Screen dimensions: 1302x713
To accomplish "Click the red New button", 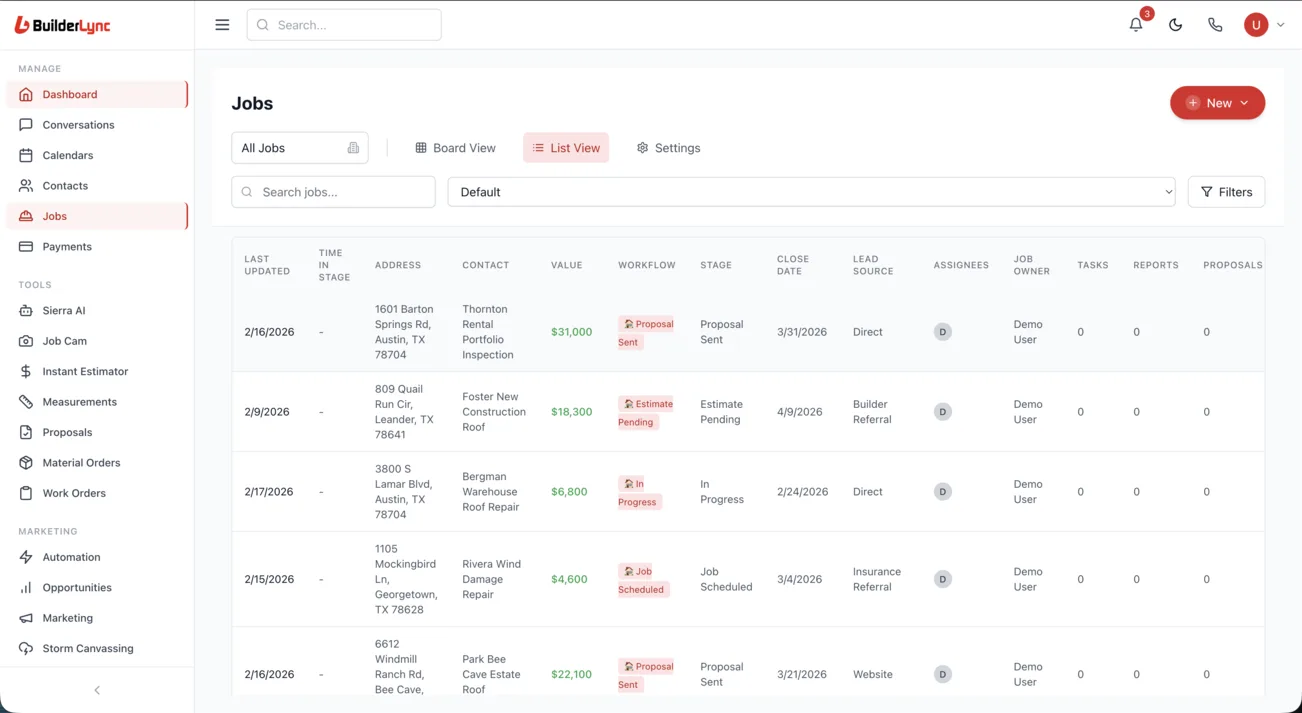I will click(1217, 103).
